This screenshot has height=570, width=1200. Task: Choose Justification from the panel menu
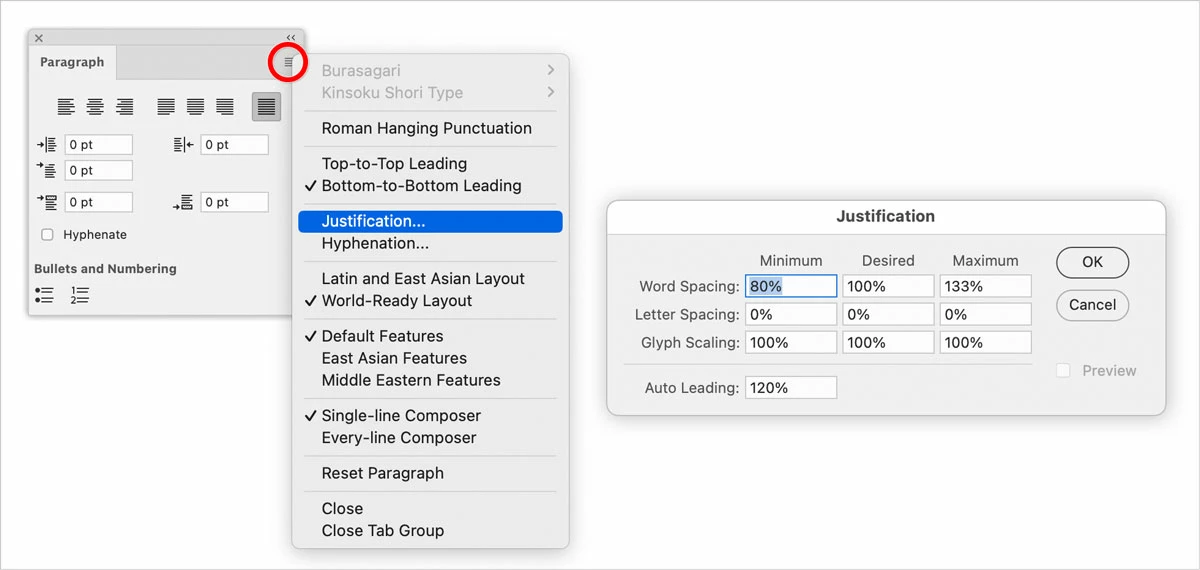pyautogui.click(x=373, y=221)
